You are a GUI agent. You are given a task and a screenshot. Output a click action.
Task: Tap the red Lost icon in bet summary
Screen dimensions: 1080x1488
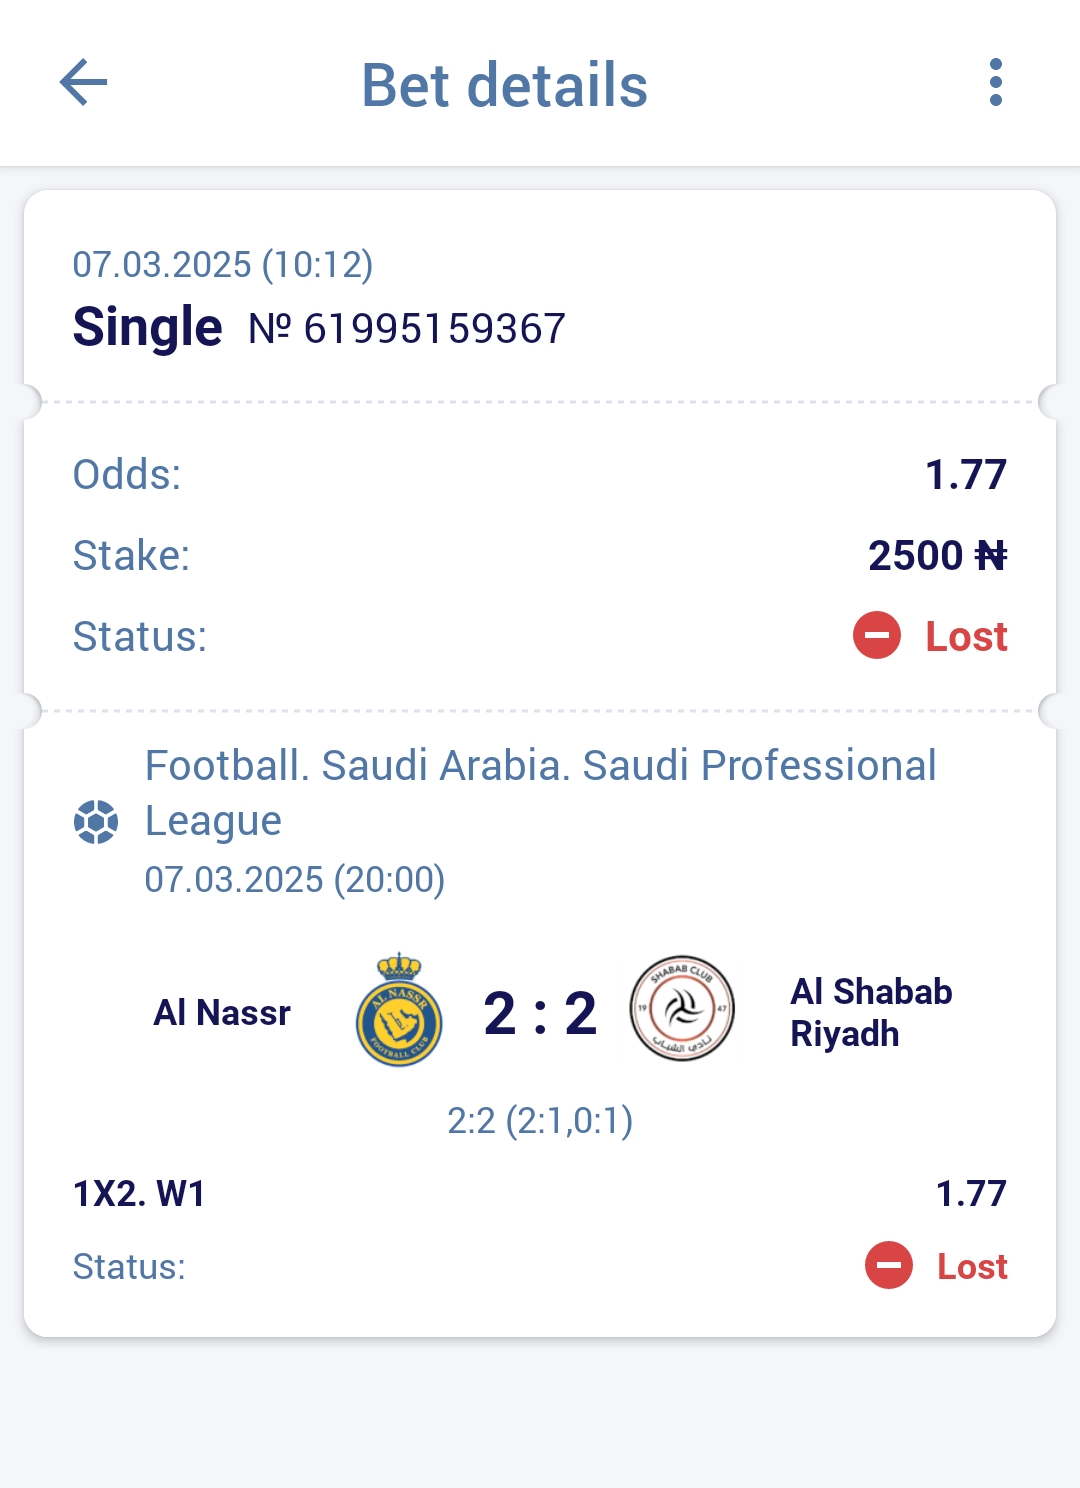click(x=877, y=636)
